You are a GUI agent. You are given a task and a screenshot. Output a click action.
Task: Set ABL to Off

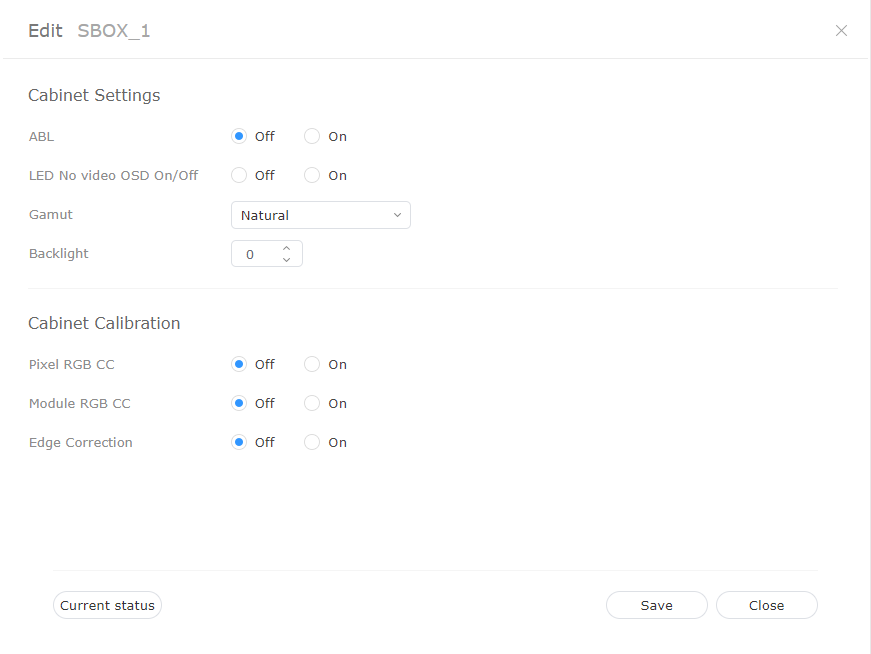pyautogui.click(x=239, y=136)
